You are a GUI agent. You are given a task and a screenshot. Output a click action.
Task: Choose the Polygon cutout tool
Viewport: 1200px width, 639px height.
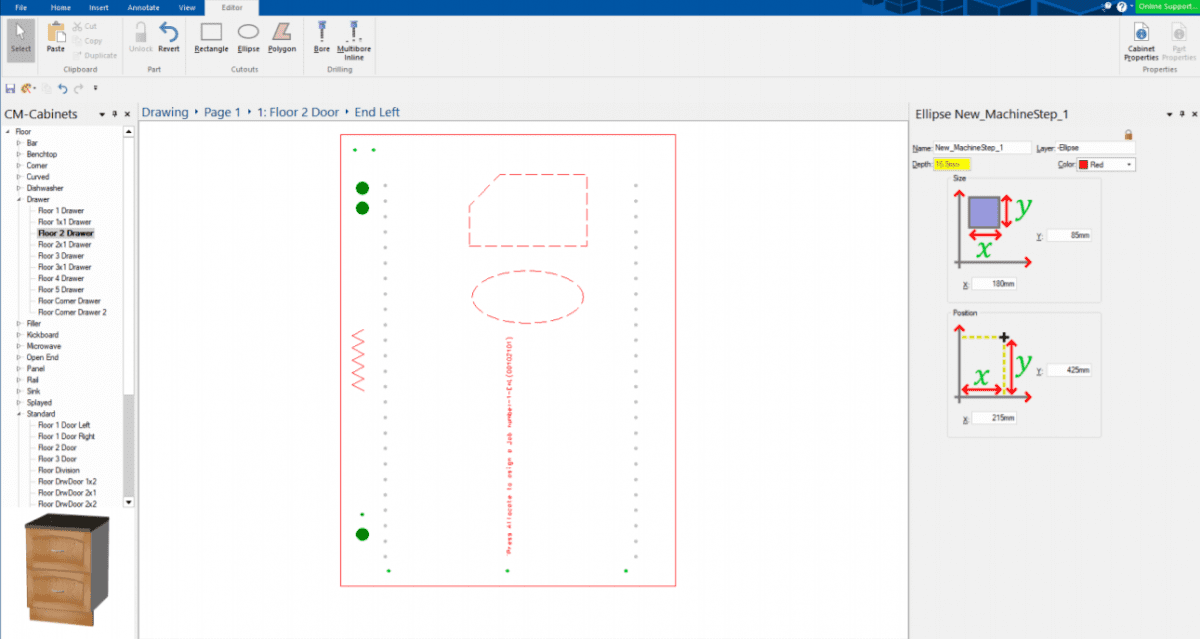click(282, 37)
